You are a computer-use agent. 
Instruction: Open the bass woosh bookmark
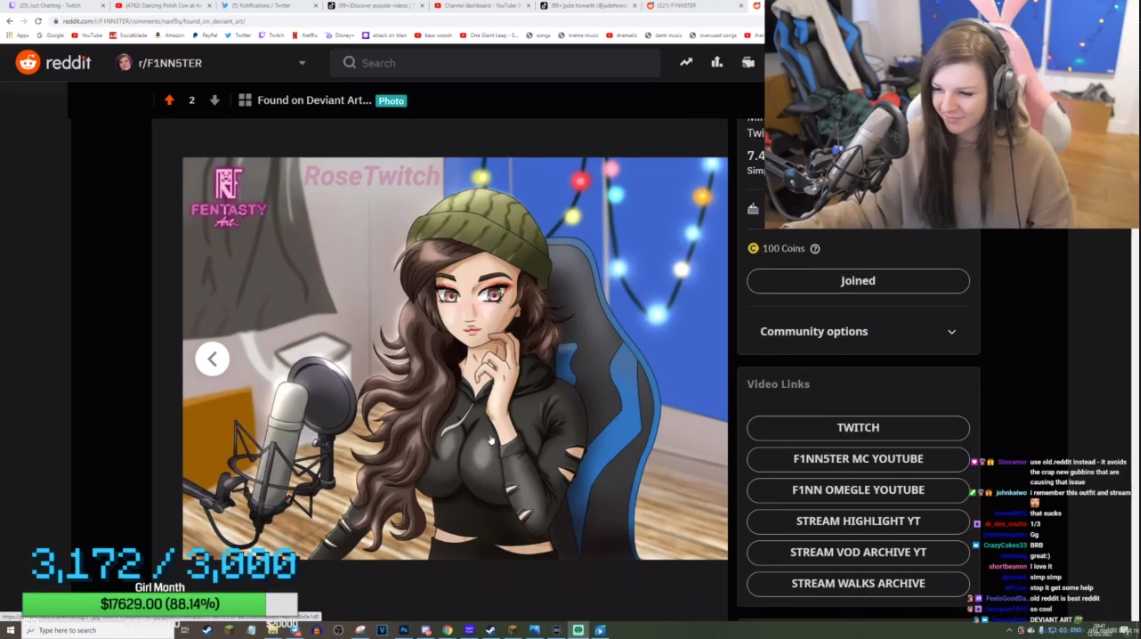point(433,35)
